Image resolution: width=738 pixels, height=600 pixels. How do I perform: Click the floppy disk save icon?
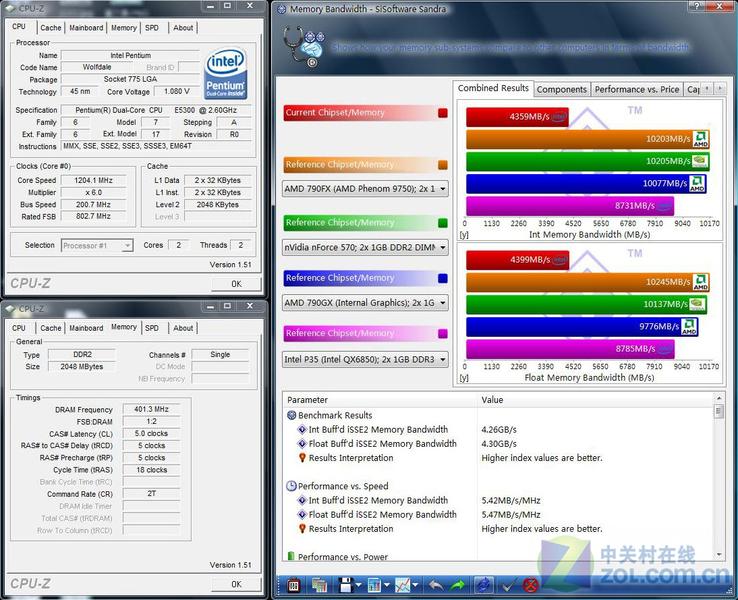tap(346, 585)
